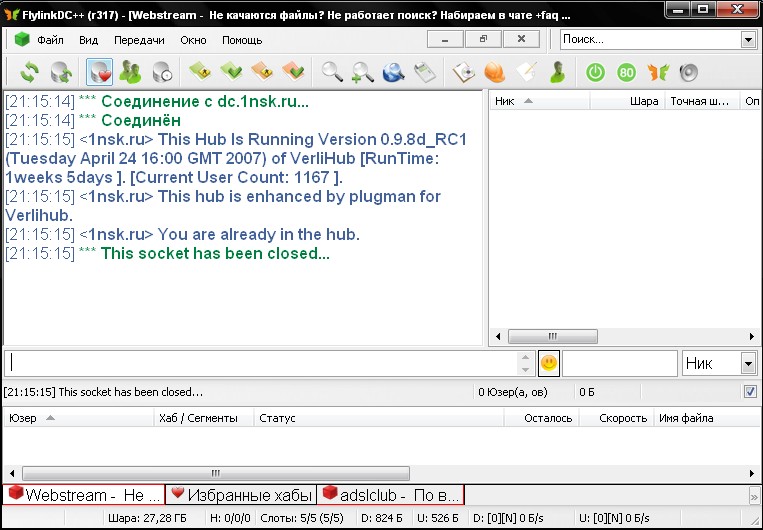Expand the 'Ник' filter dropdown
Screen dimensions: 763x530
click(x=748, y=363)
